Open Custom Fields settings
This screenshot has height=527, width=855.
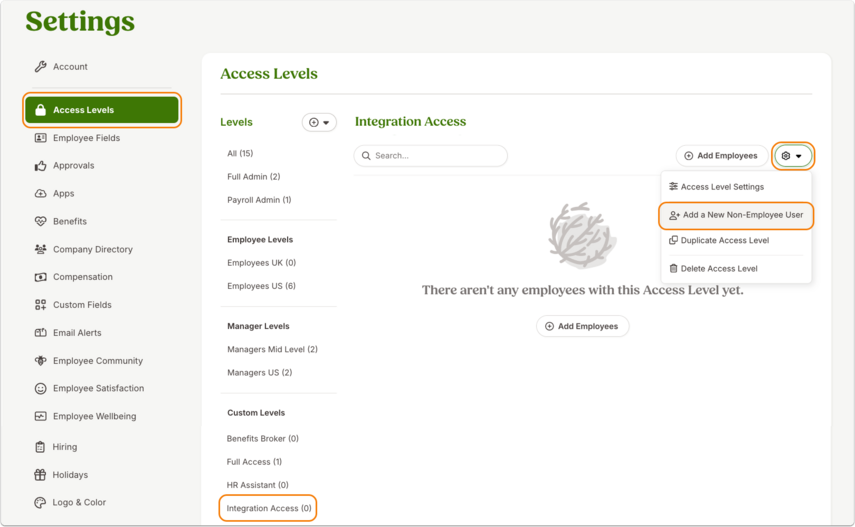click(x=82, y=304)
